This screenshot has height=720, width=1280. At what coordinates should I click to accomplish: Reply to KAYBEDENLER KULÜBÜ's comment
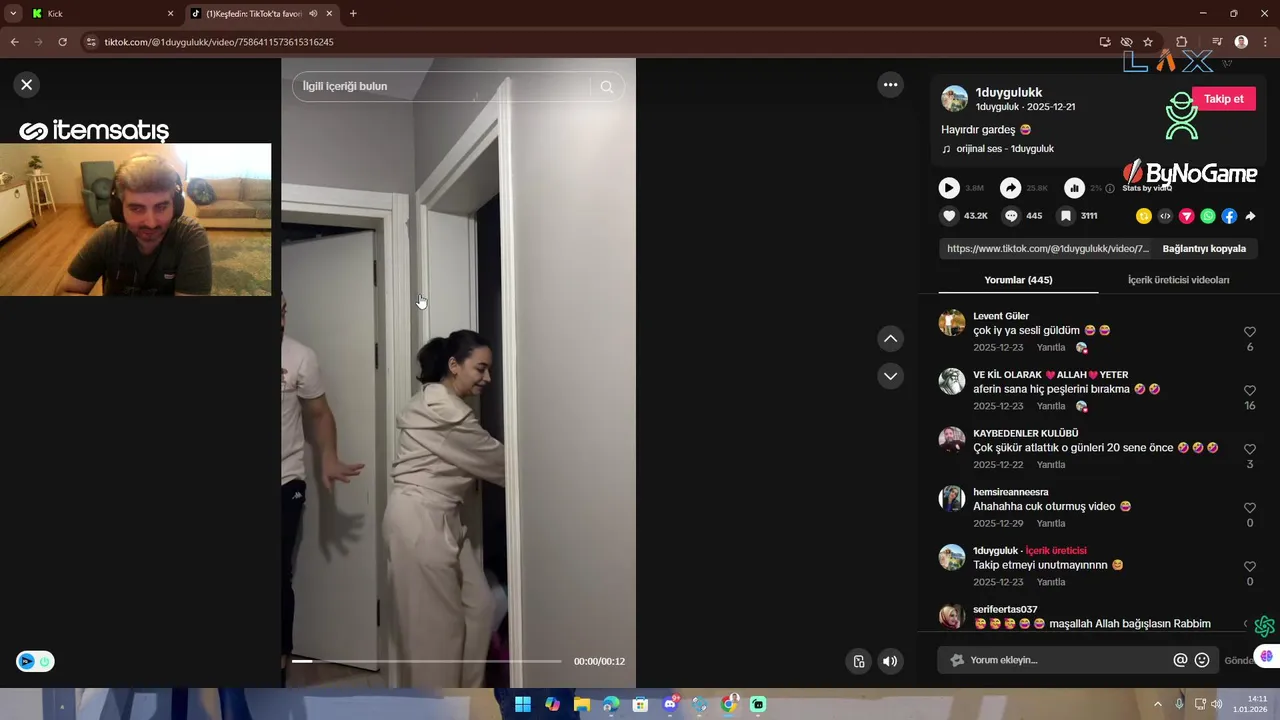[1051, 465]
